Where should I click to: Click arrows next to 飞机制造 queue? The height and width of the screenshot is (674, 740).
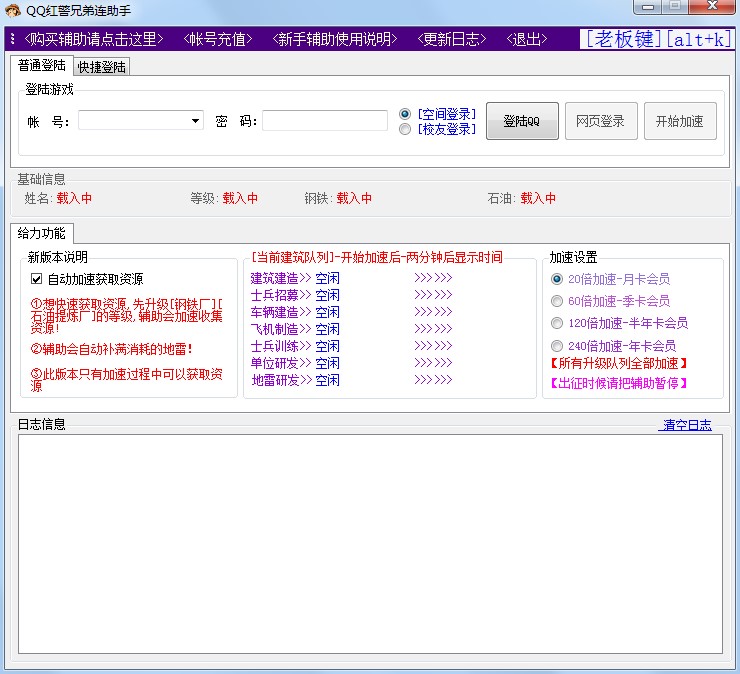point(432,329)
